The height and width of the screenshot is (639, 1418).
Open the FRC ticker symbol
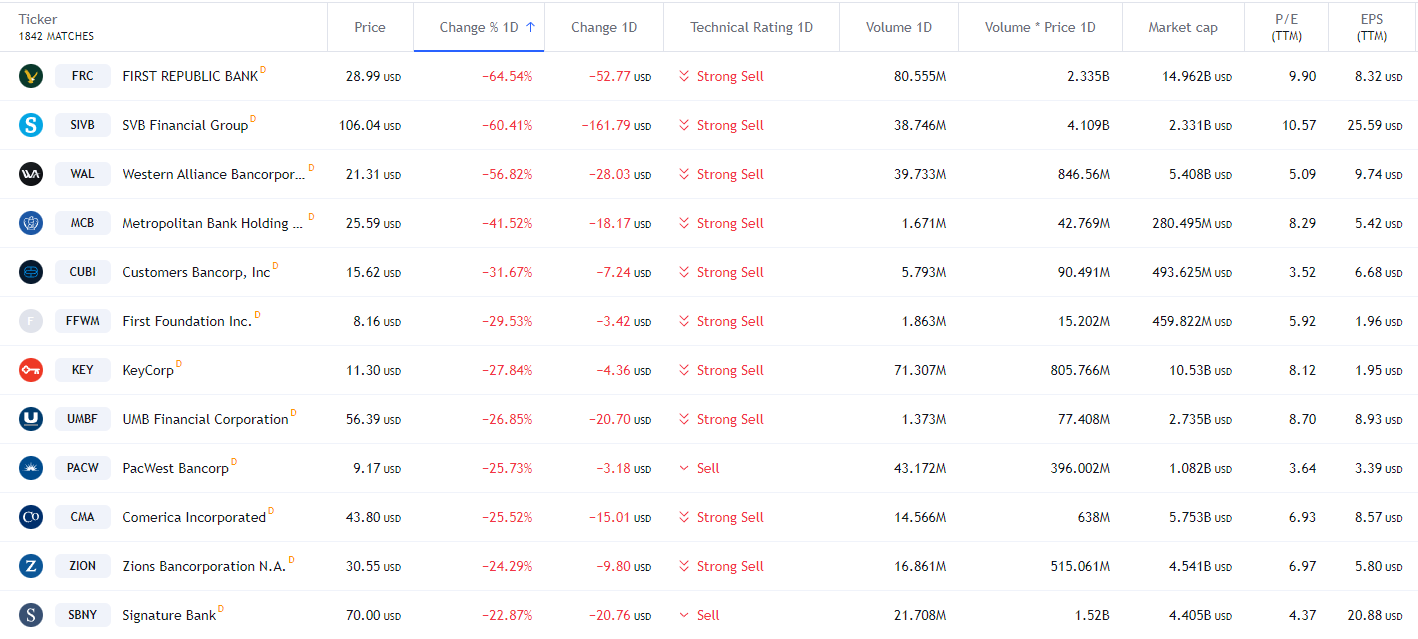click(x=83, y=76)
